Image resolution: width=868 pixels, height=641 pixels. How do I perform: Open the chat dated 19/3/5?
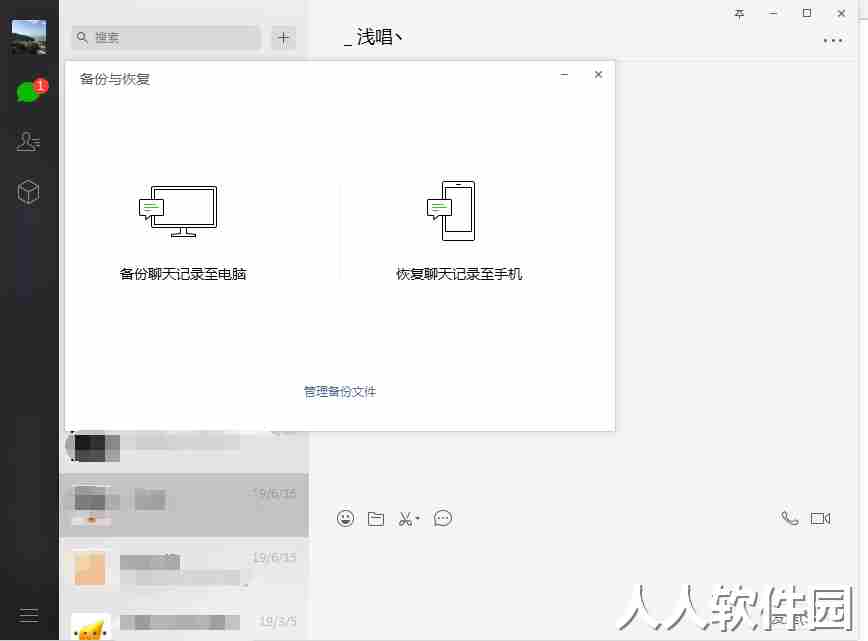coord(184,621)
